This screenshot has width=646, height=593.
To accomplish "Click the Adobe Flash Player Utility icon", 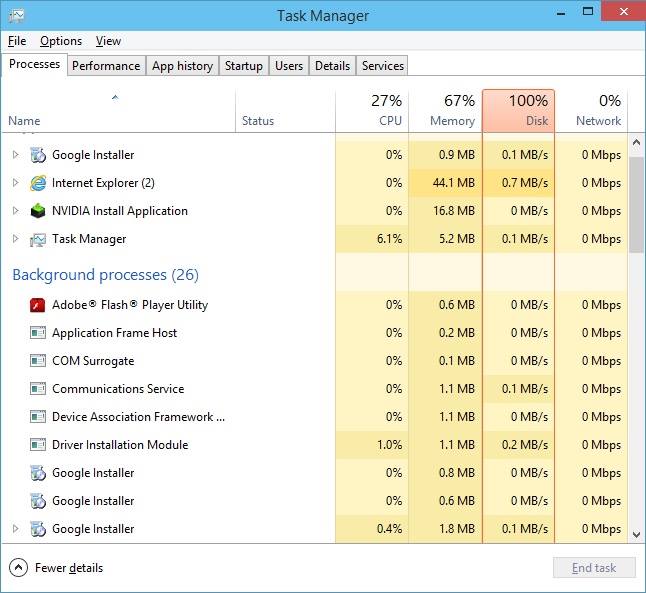I will tap(38, 305).
